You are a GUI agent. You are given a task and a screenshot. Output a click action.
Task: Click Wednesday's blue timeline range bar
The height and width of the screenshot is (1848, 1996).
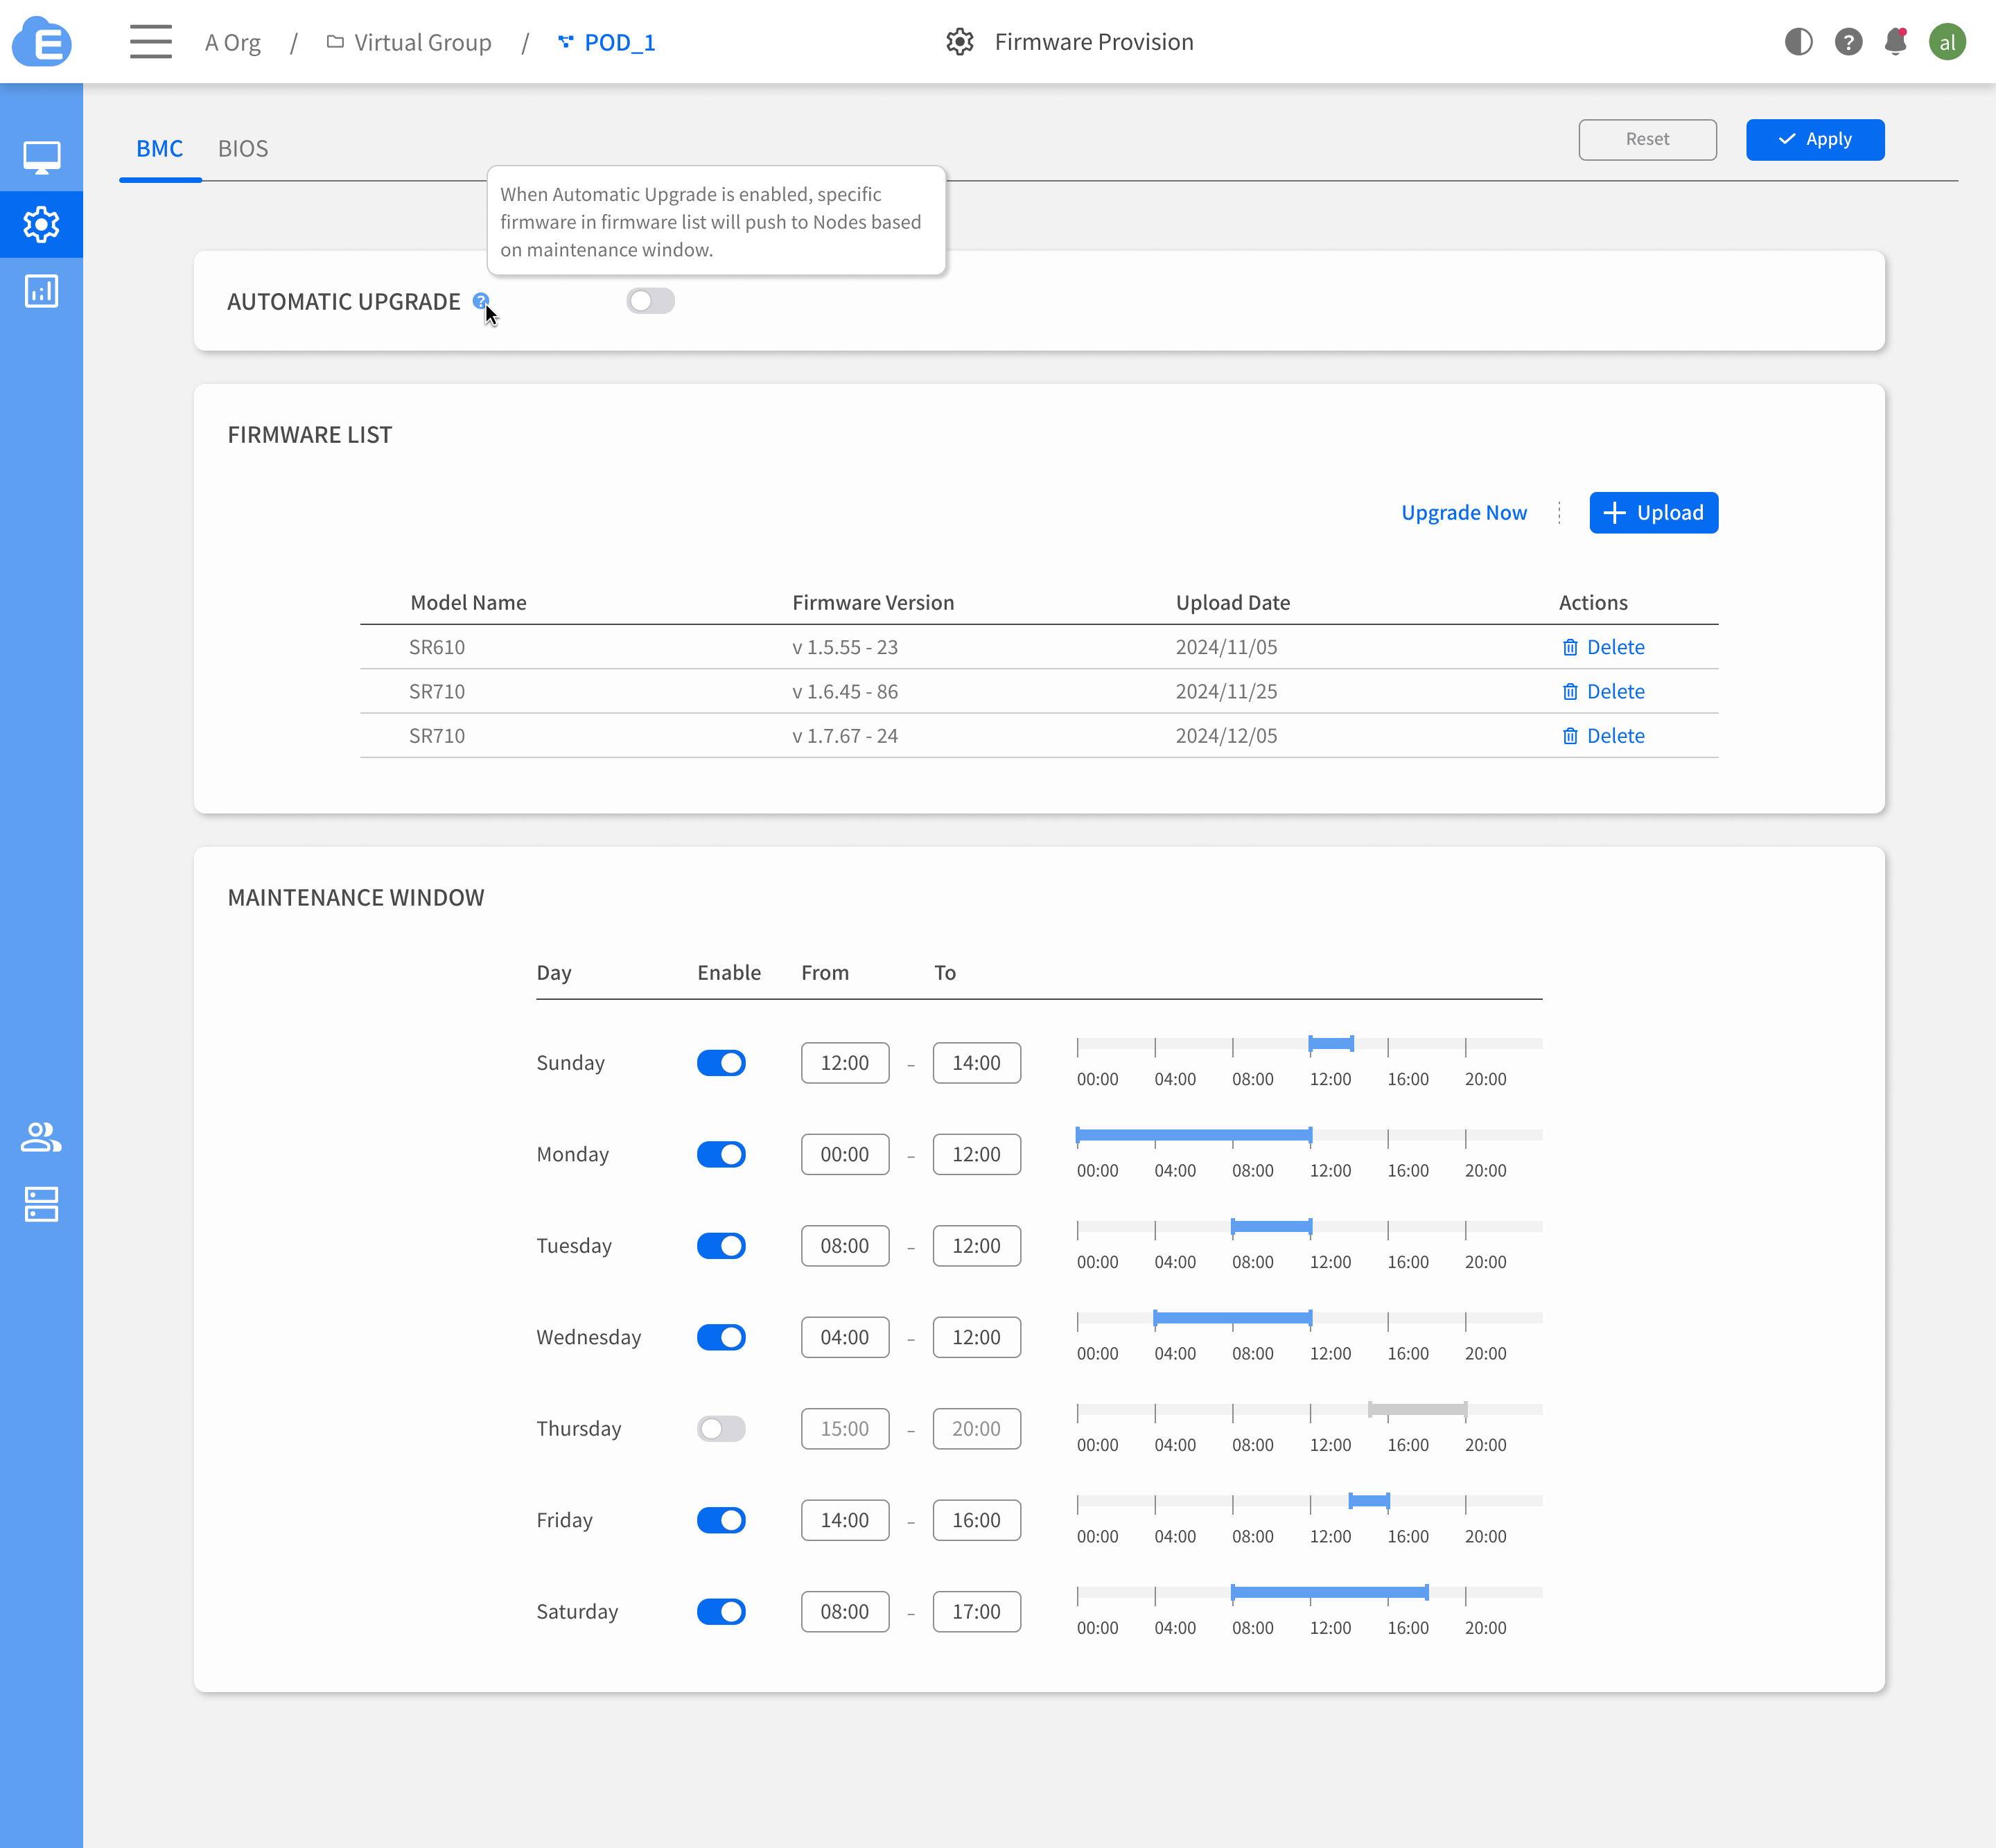click(x=1232, y=1318)
